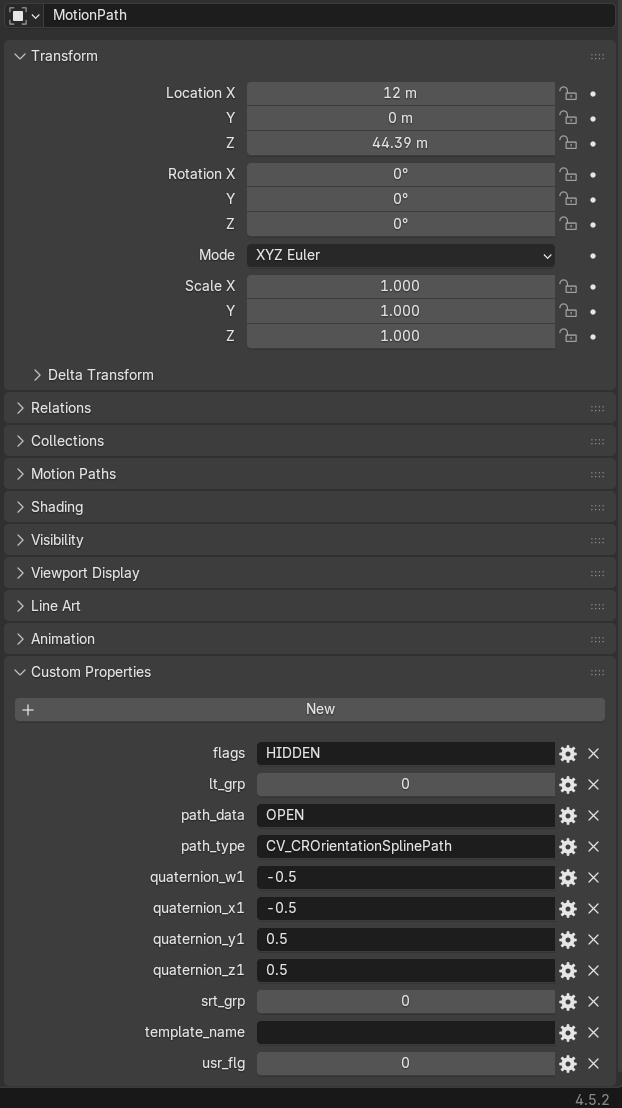Expand the Relations panel
The image size is (622, 1108).
tap(60, 408)
